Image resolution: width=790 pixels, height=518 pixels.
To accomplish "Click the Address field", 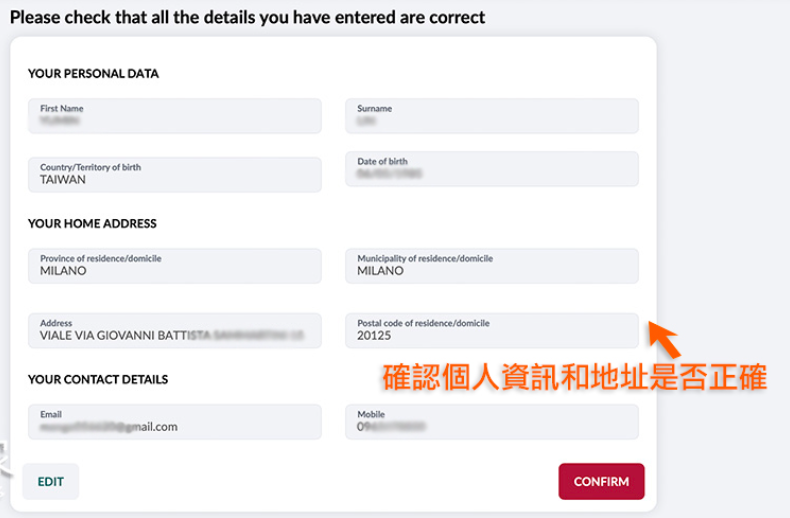I will click(x=175, y=330).
